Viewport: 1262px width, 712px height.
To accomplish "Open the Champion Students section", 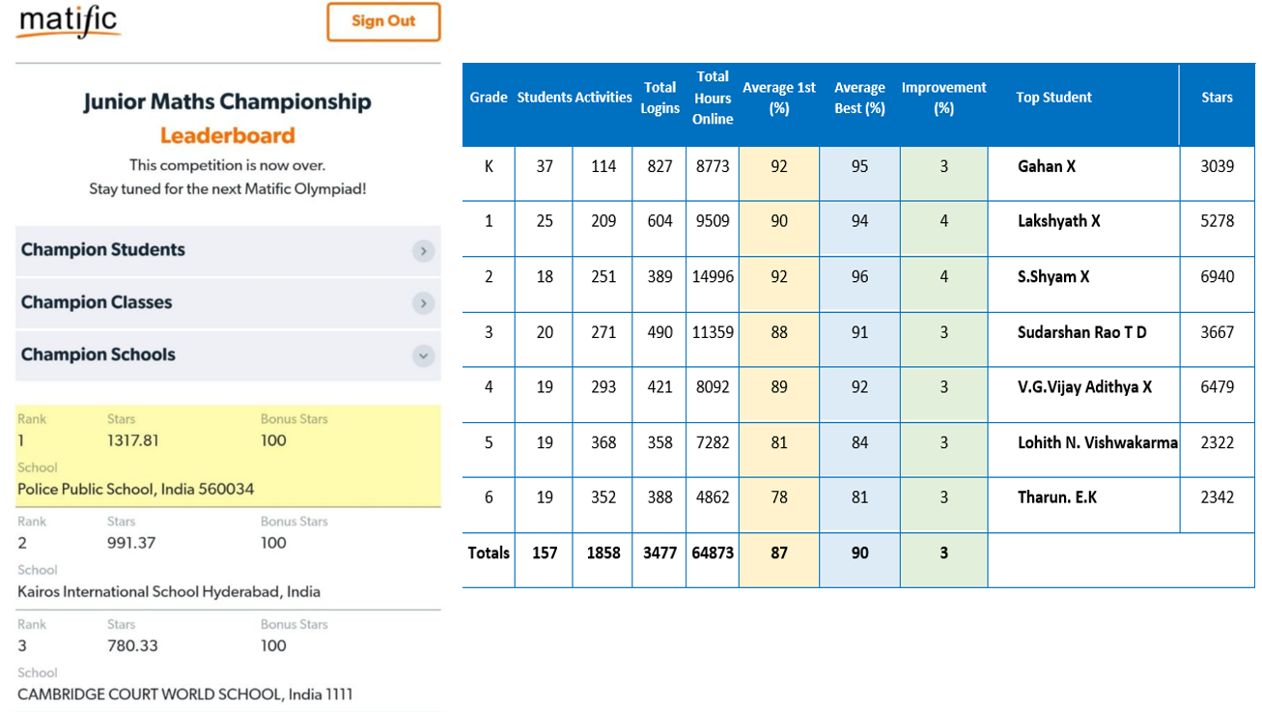I will 103,250.
